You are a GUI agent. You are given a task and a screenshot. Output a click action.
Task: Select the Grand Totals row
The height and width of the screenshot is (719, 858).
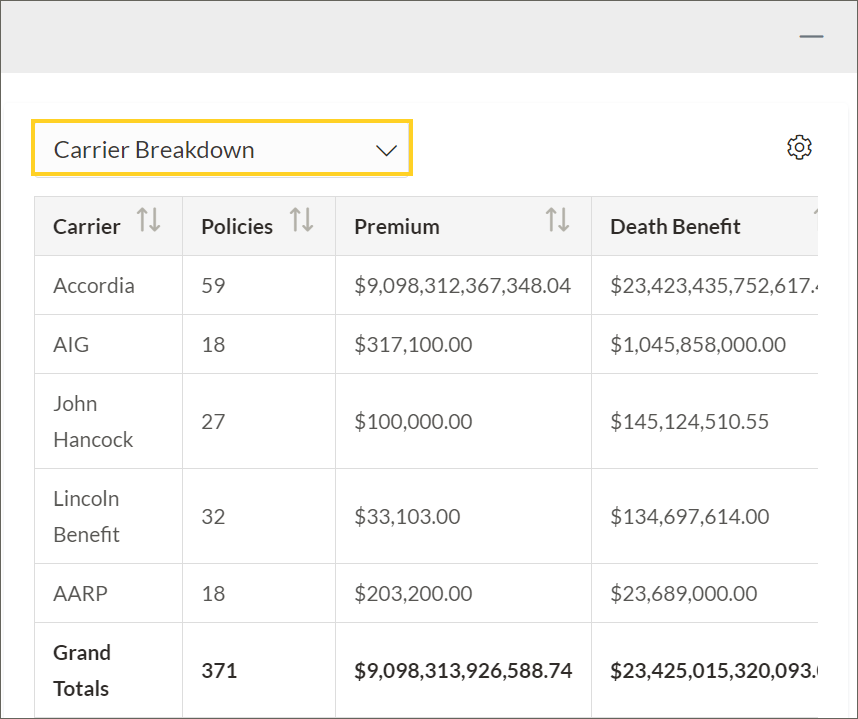(82, 670)
